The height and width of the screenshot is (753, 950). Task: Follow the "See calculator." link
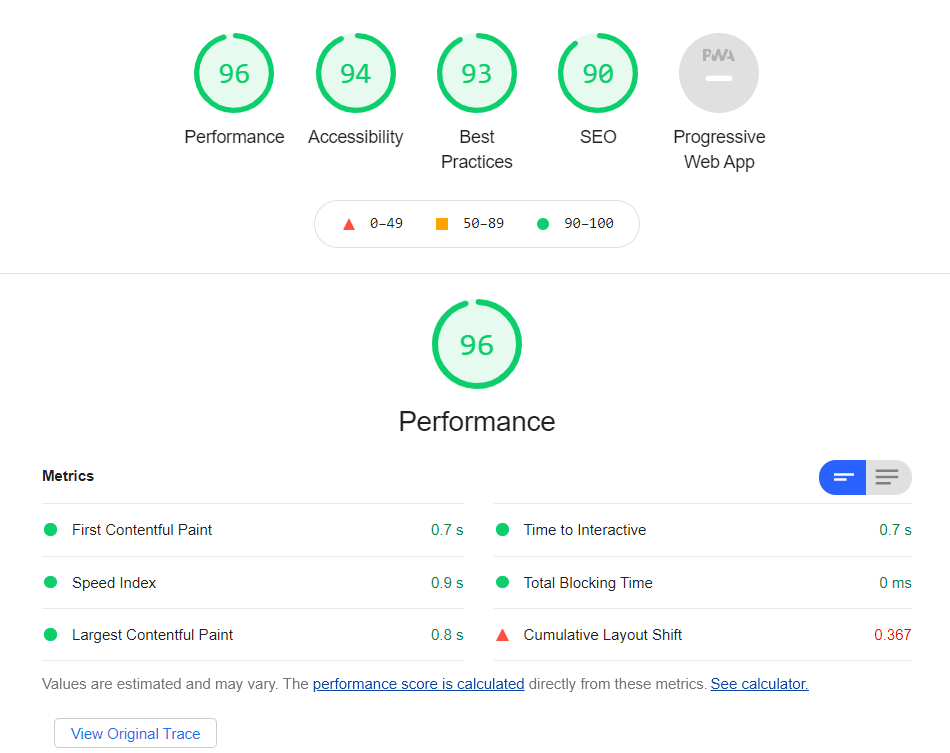[x=759, y=684]
